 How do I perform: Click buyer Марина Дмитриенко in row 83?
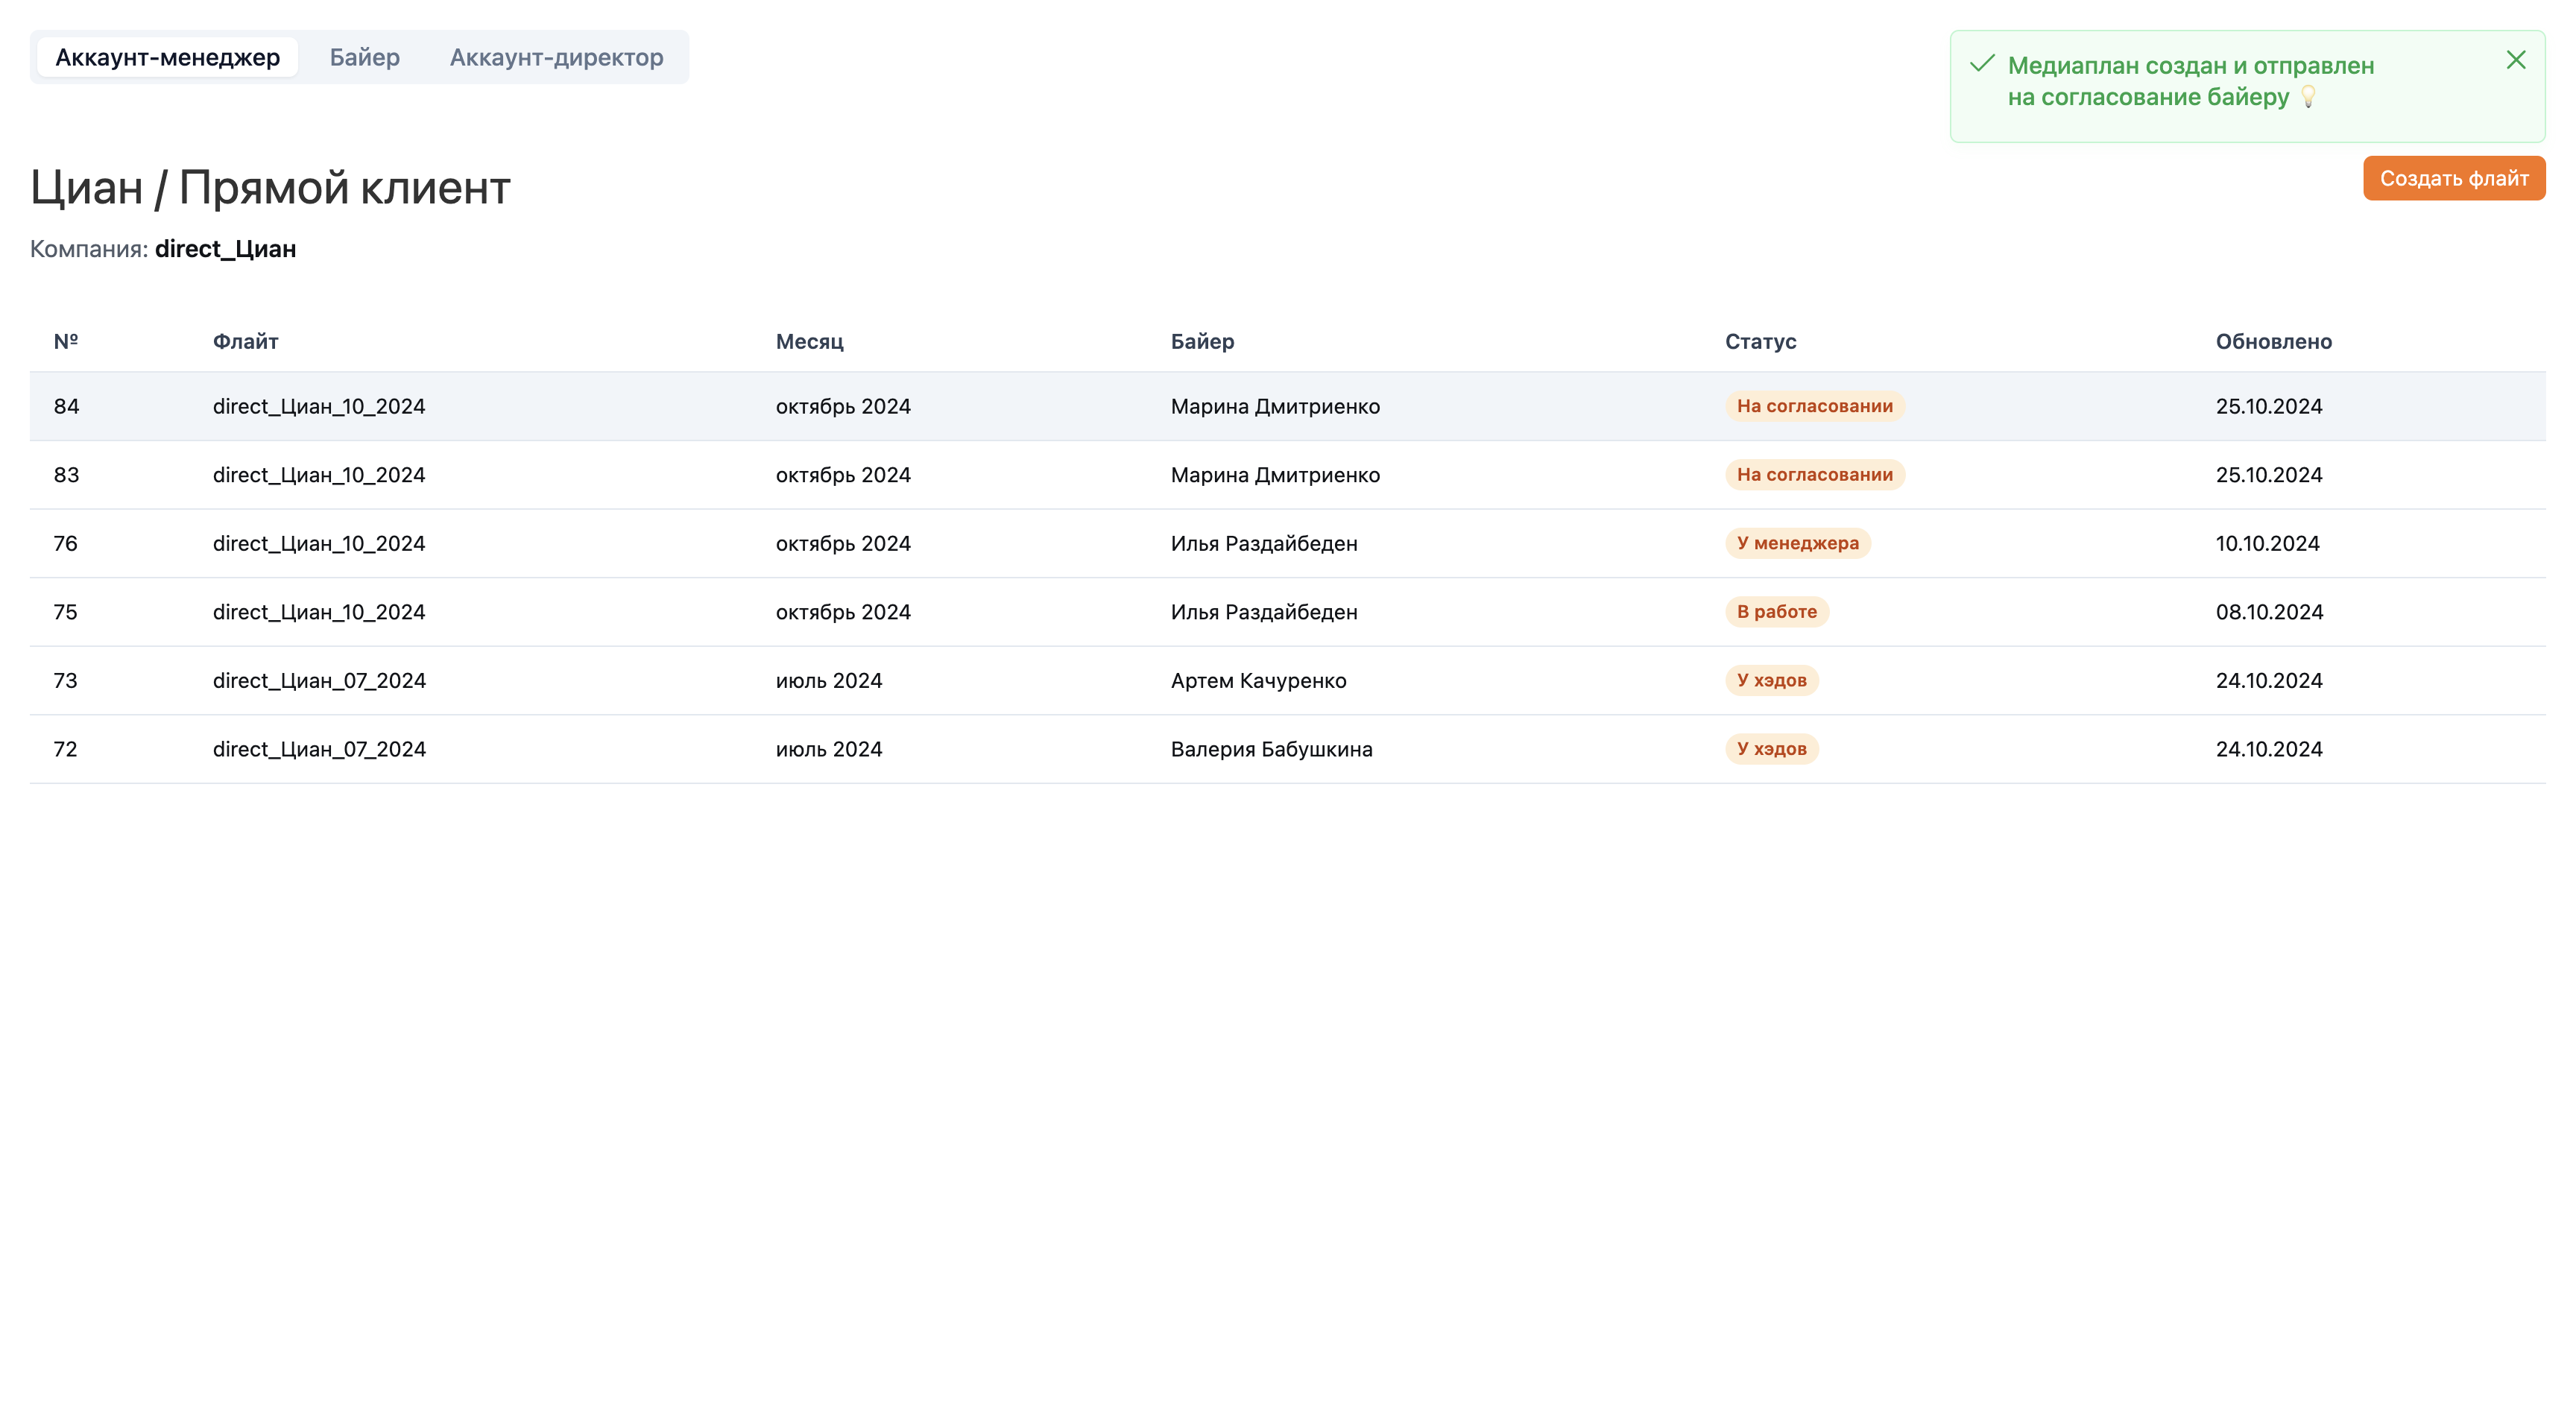click(1275, 475)
